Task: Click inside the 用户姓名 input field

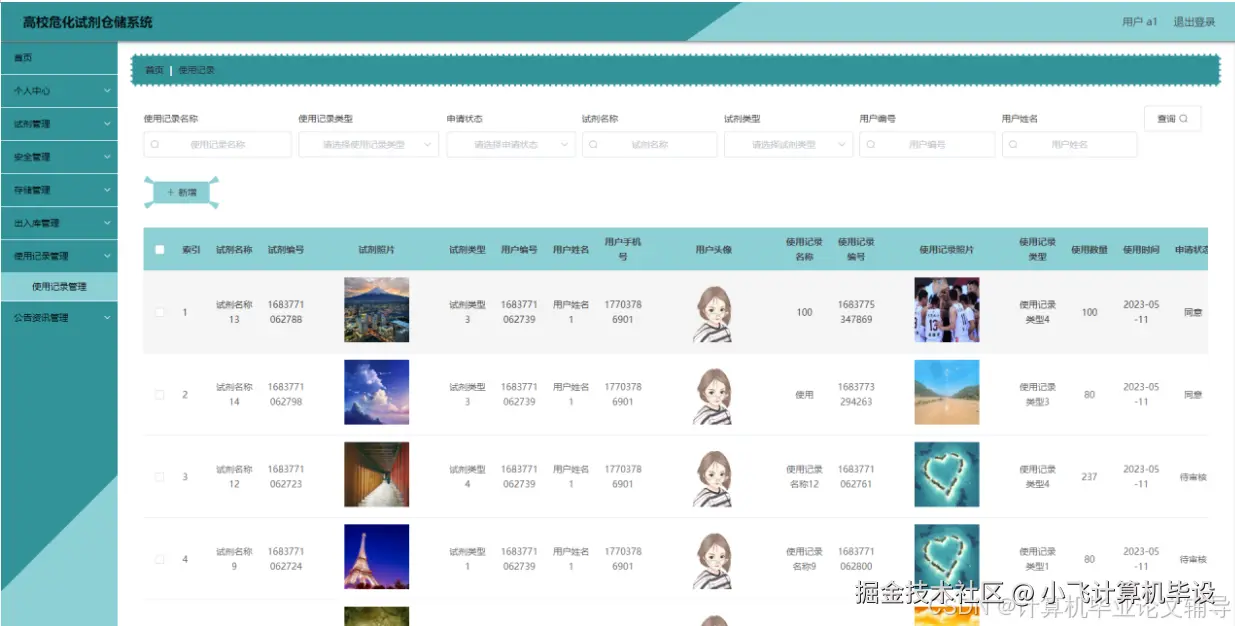Action: pos(1070,144)
